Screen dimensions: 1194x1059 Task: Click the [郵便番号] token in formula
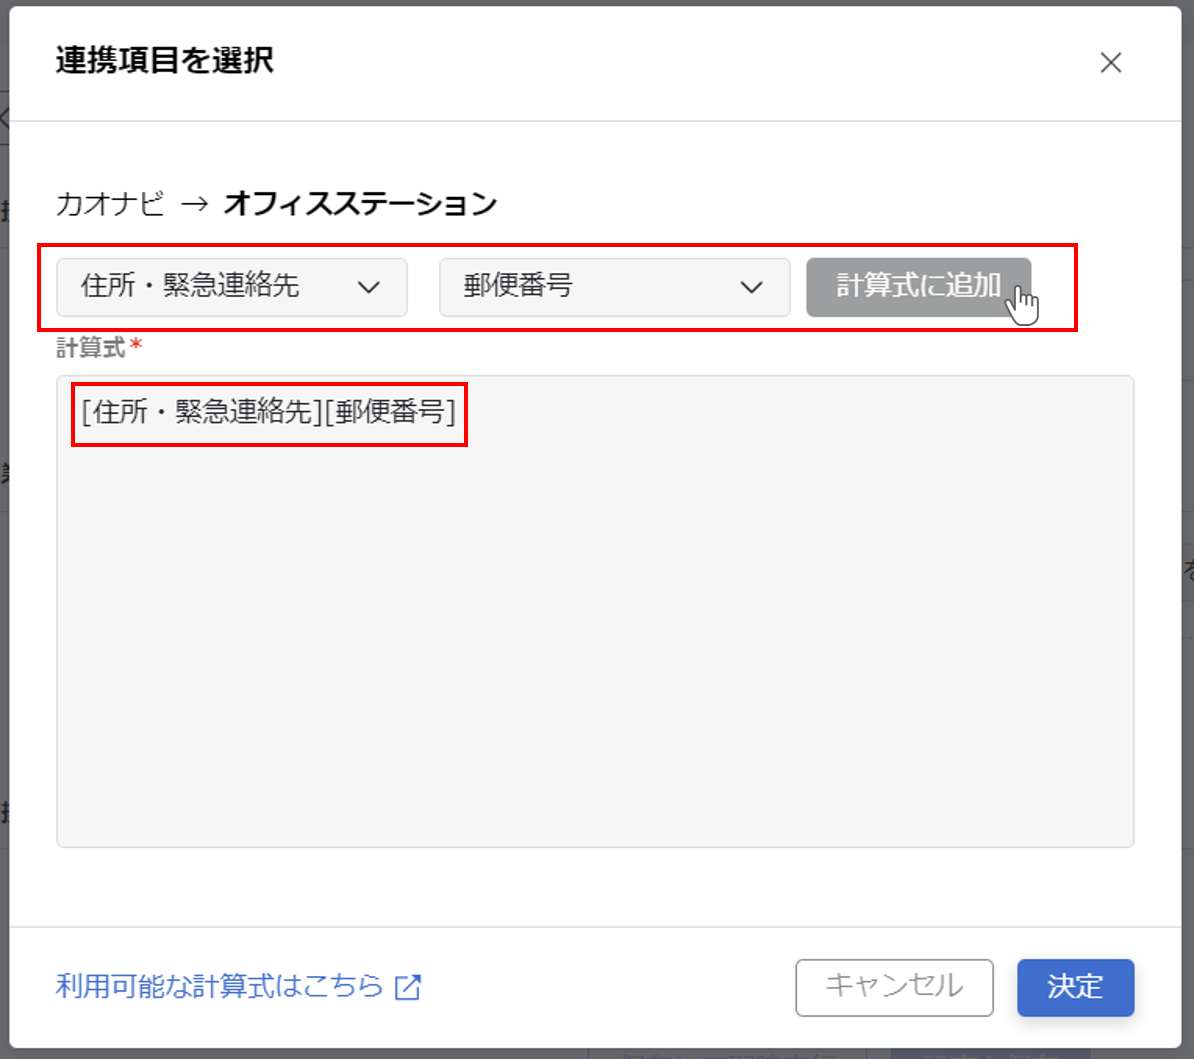tap(390, 412)
